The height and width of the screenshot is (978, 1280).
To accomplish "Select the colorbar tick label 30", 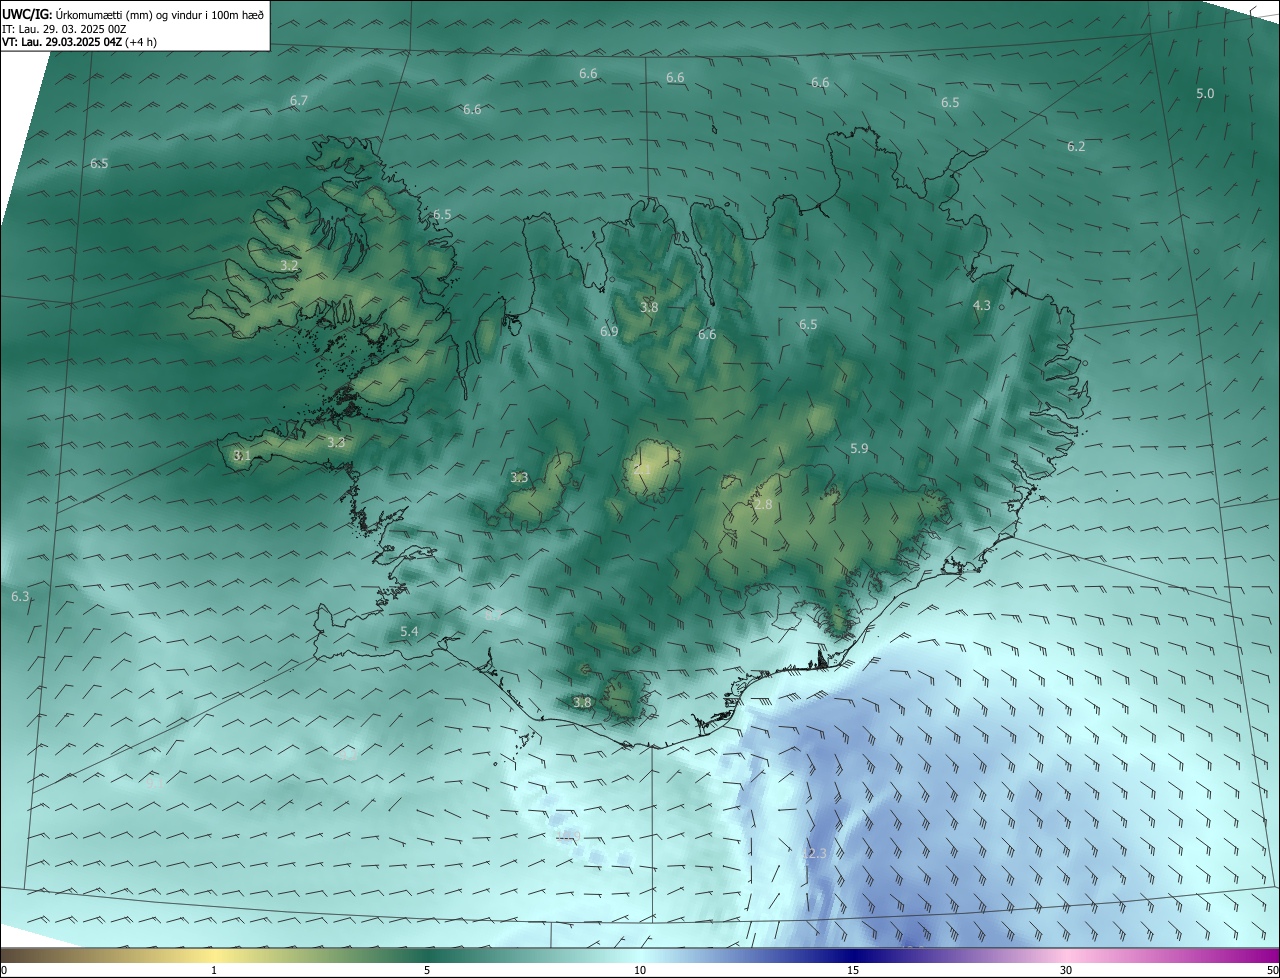I will coord(1066,970).
